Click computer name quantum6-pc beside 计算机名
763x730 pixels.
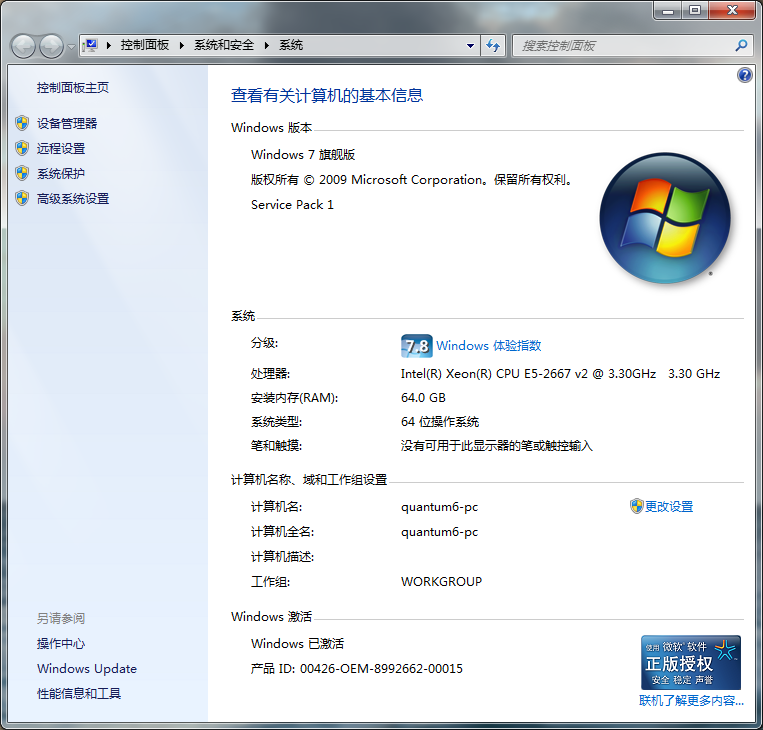tap(439, 507)
